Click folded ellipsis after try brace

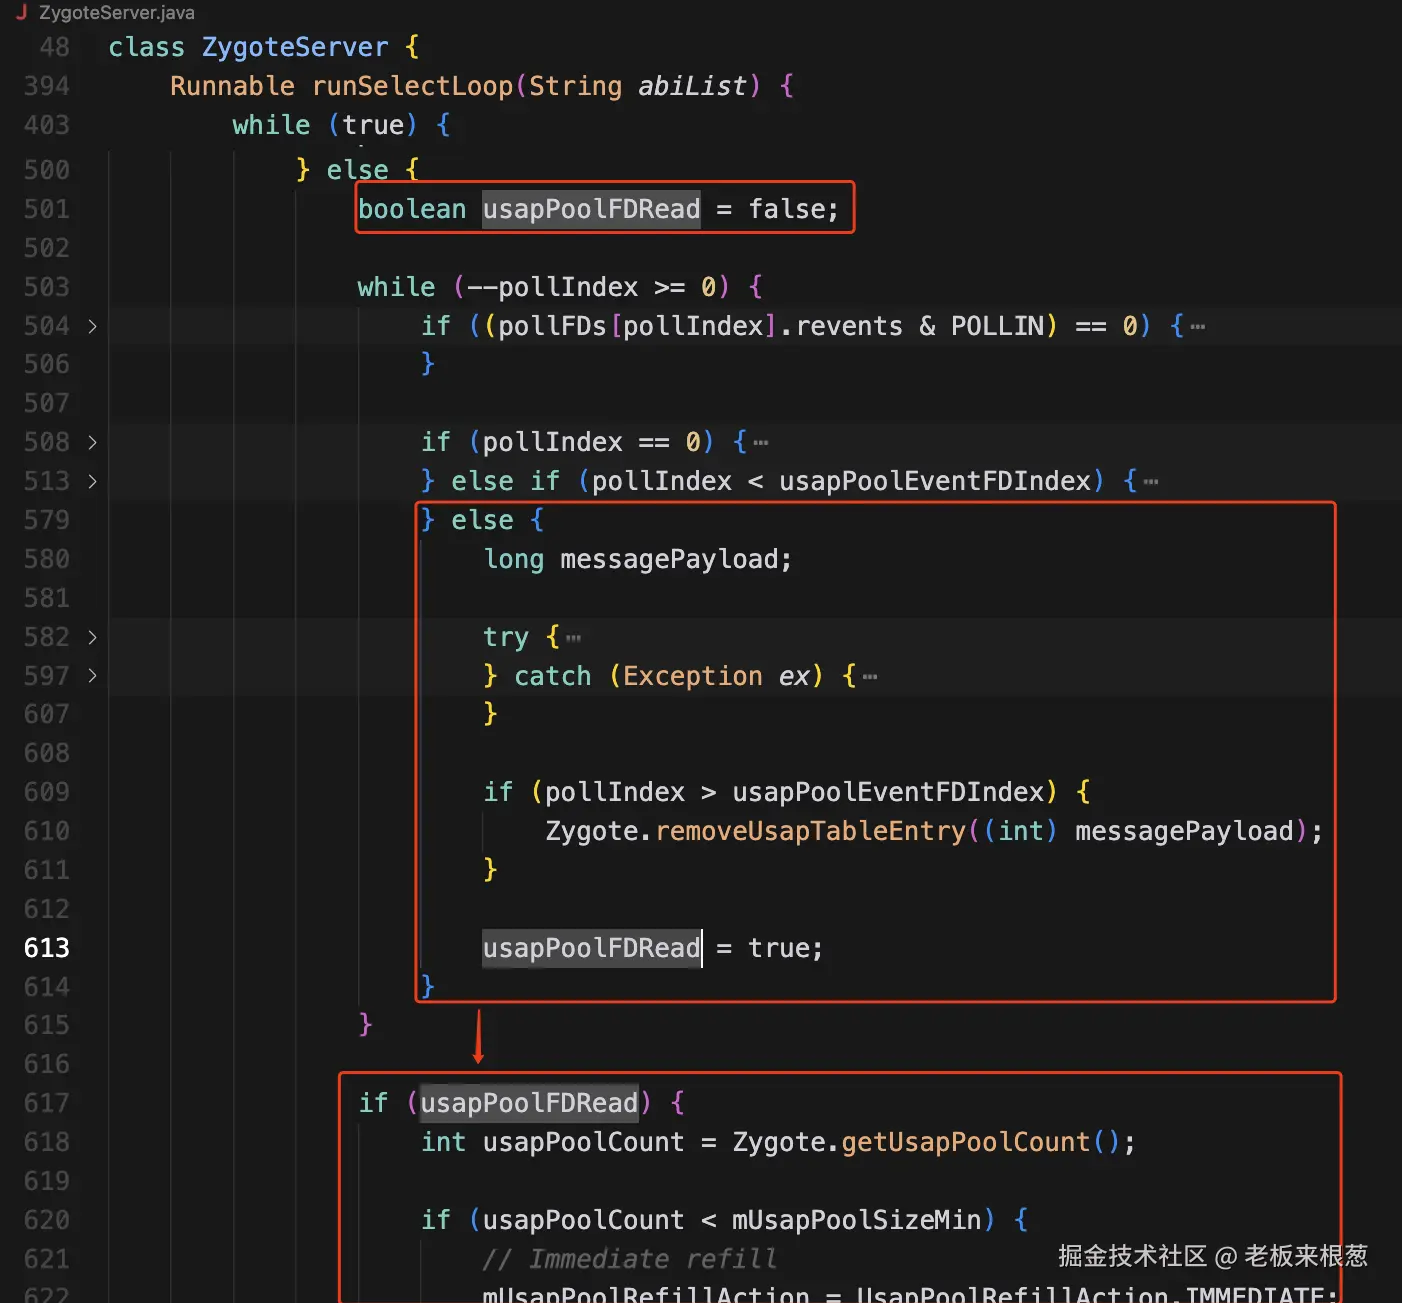click(573, 638)
